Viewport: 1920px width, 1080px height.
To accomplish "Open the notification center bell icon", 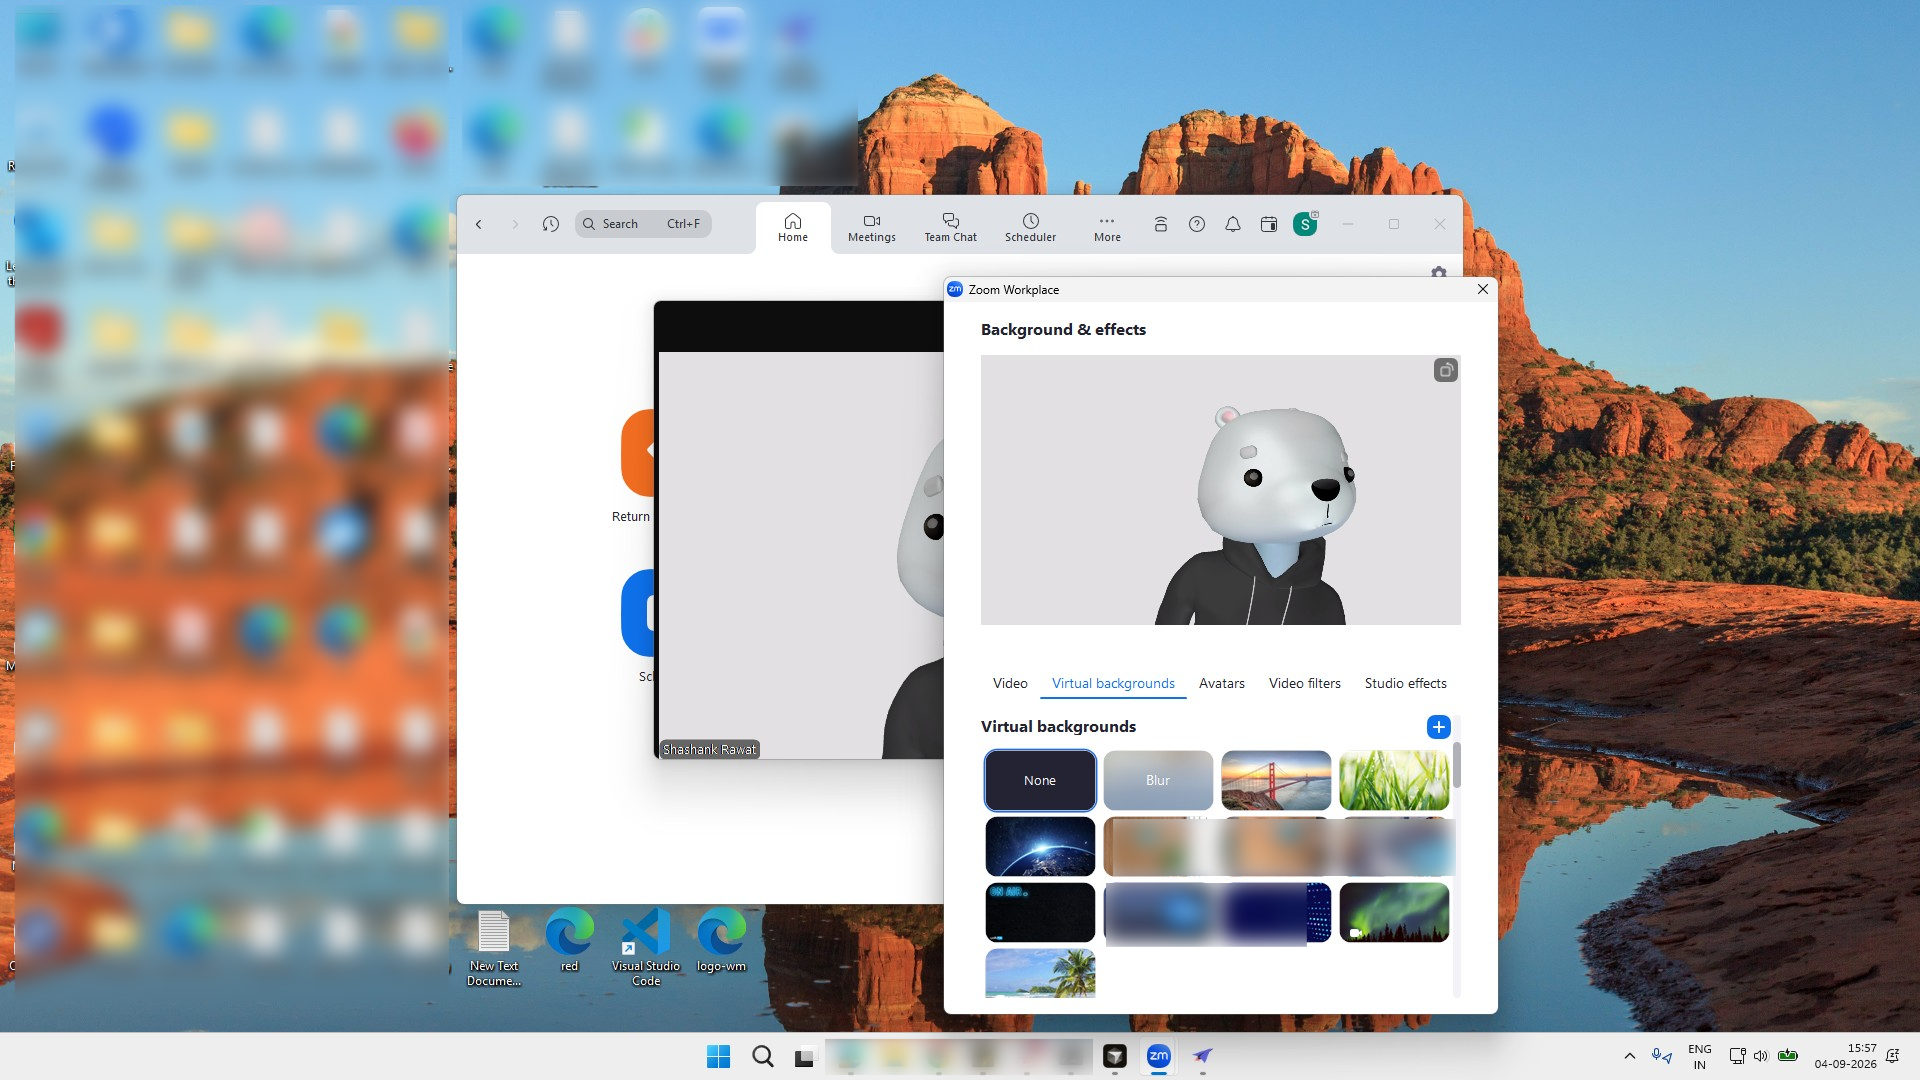I will pos(1892,1056).
